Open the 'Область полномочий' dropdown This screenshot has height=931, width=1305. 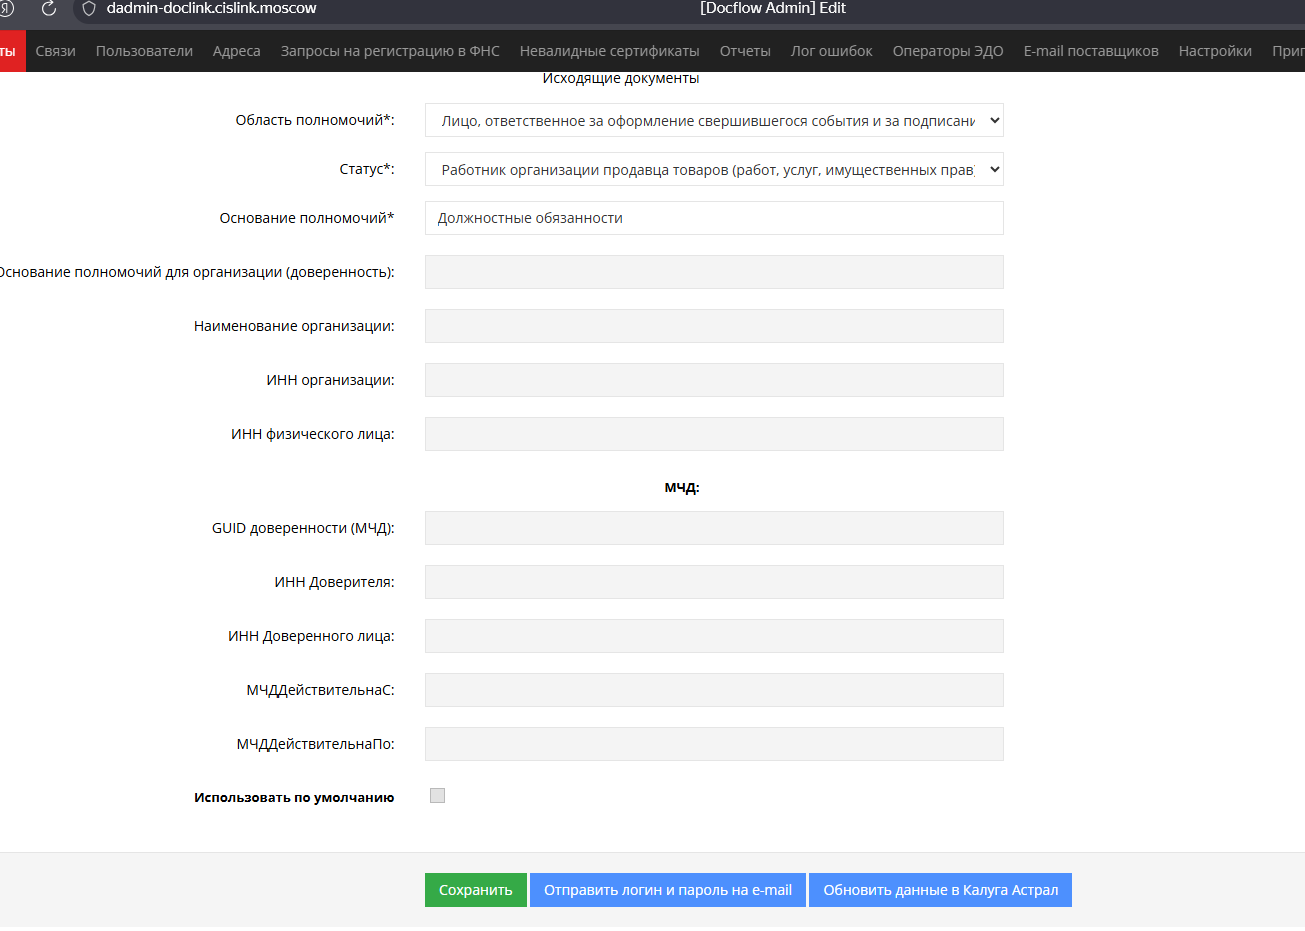tap(714, 120)
